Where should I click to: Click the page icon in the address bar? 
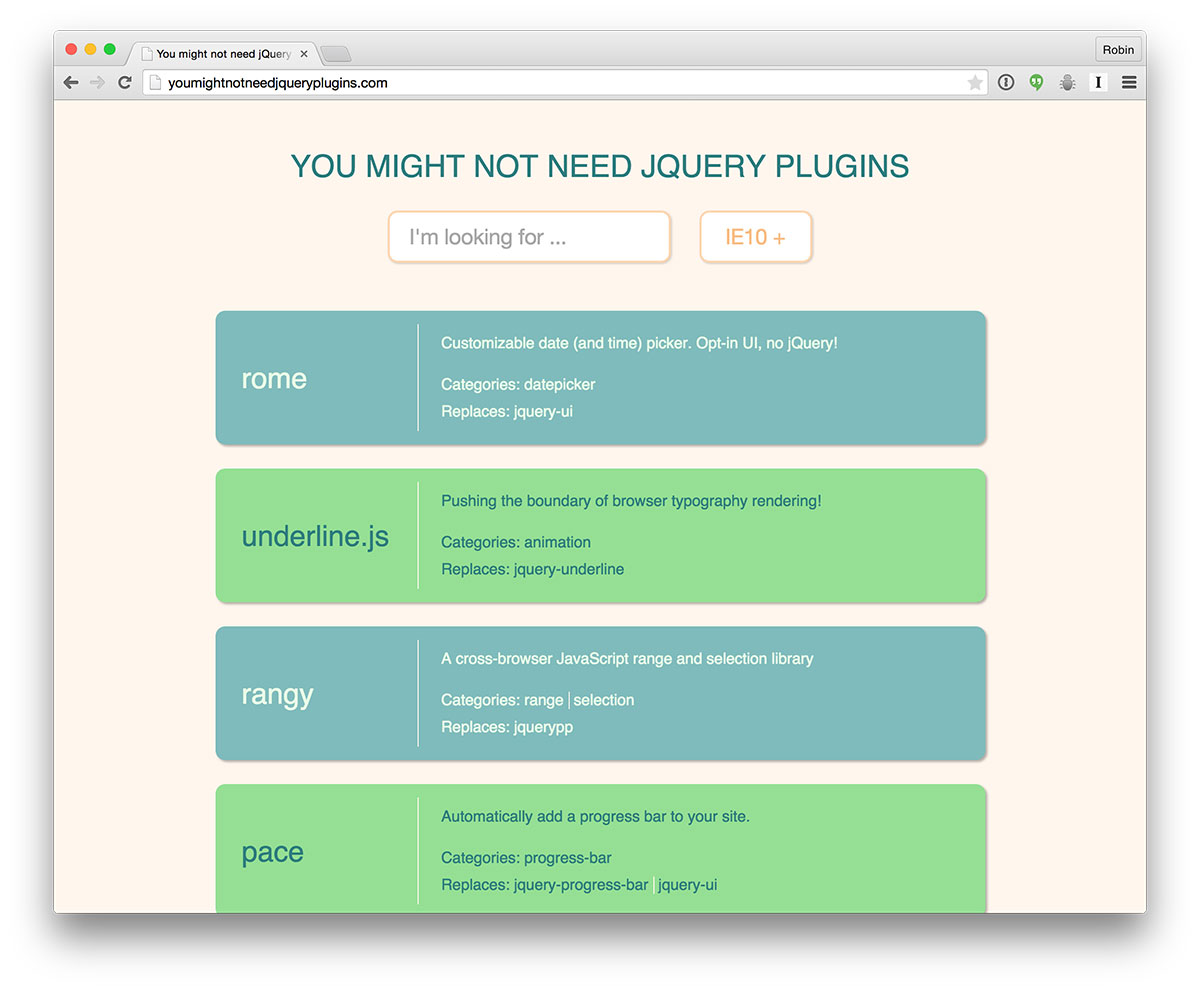pos(156,82)
